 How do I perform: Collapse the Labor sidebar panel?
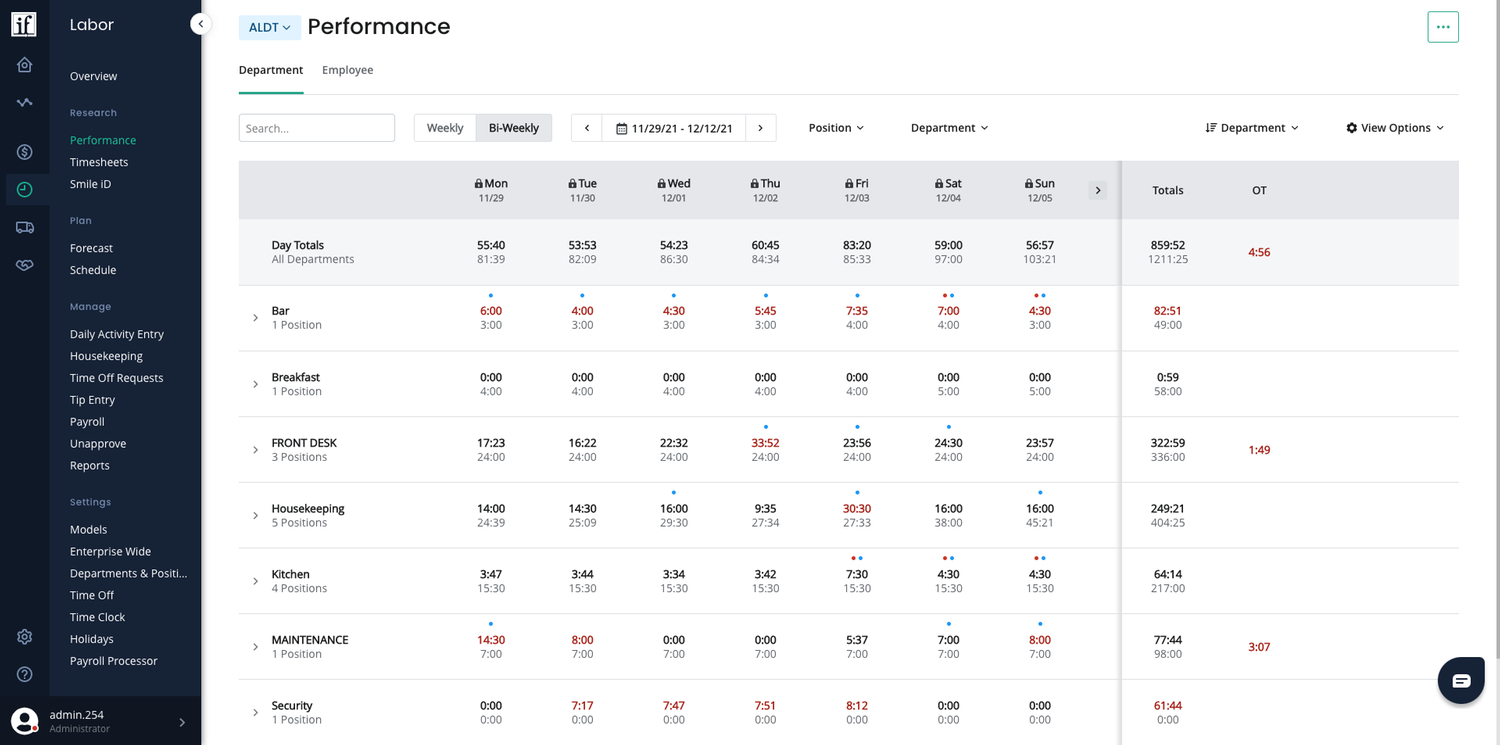[201, 24]
